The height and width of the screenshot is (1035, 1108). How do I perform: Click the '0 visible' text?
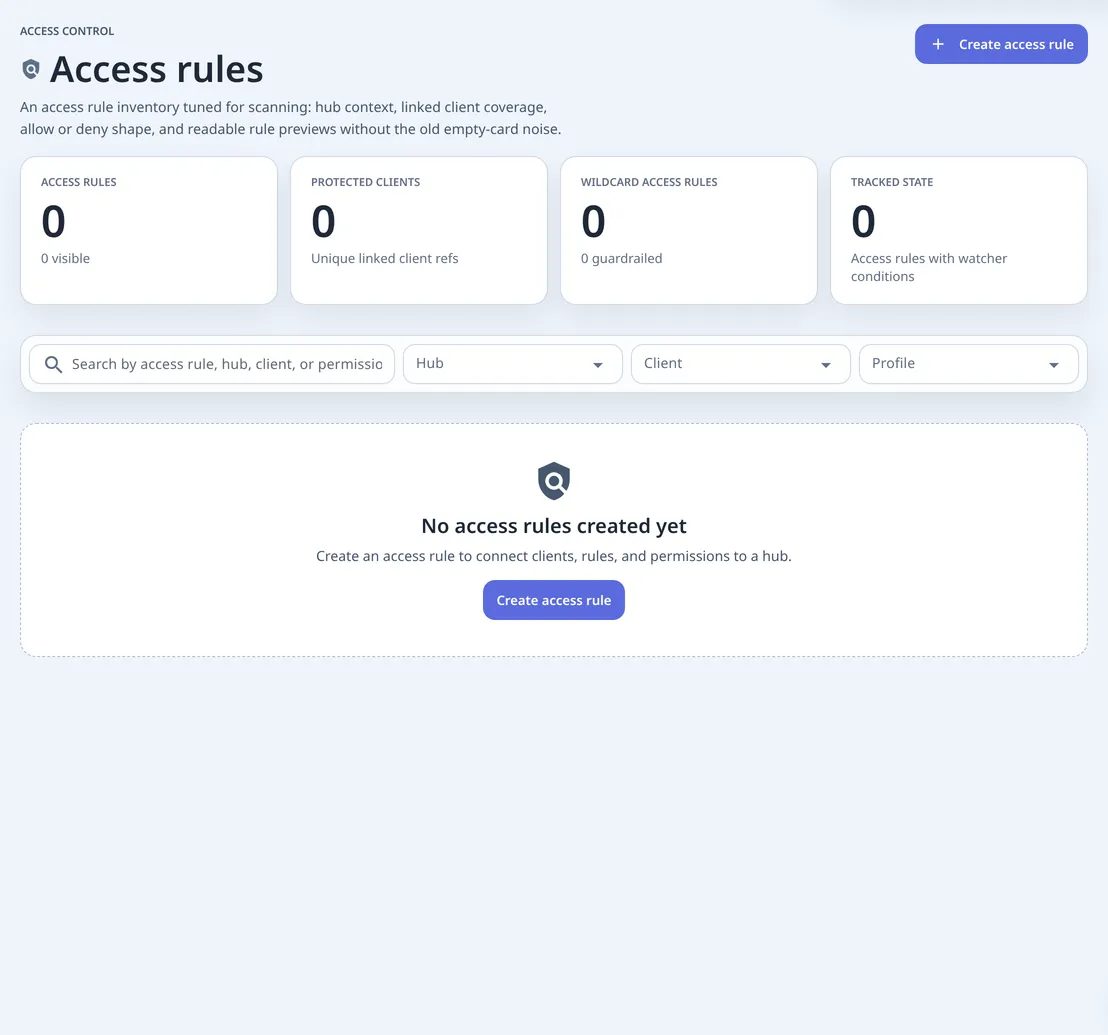65,259
